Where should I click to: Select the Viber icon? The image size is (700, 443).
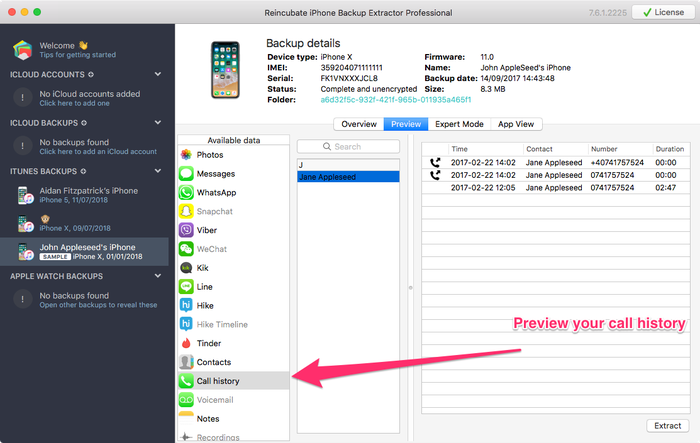point(186,230)
